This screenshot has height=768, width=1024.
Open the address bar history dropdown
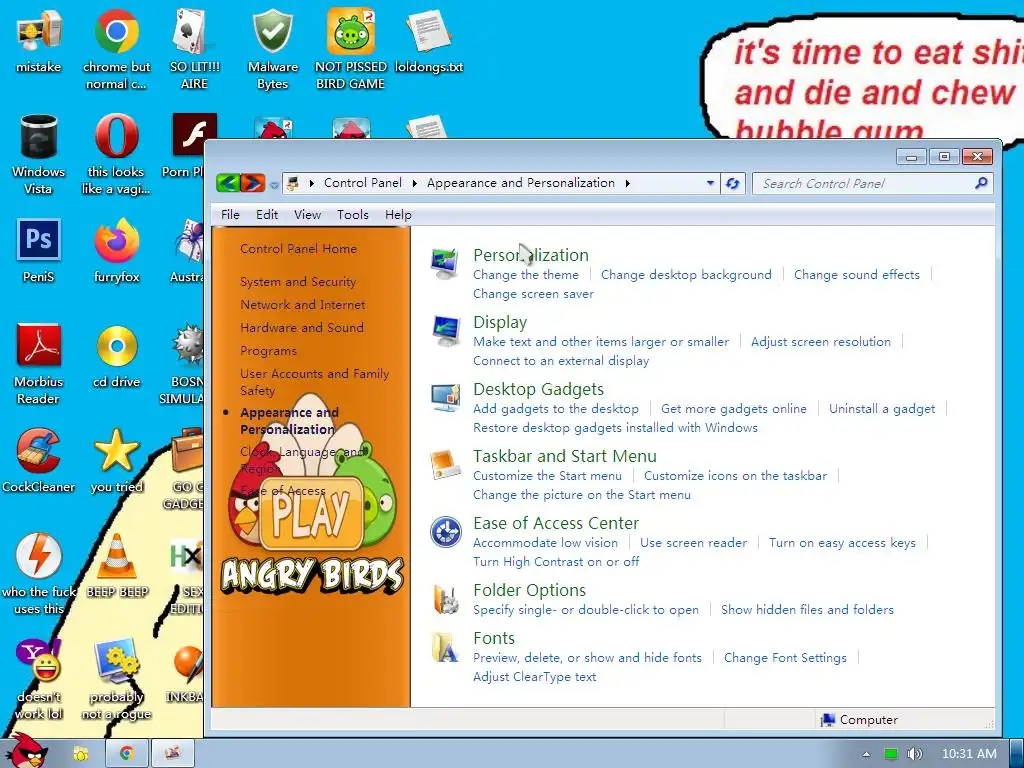point(710,184)
